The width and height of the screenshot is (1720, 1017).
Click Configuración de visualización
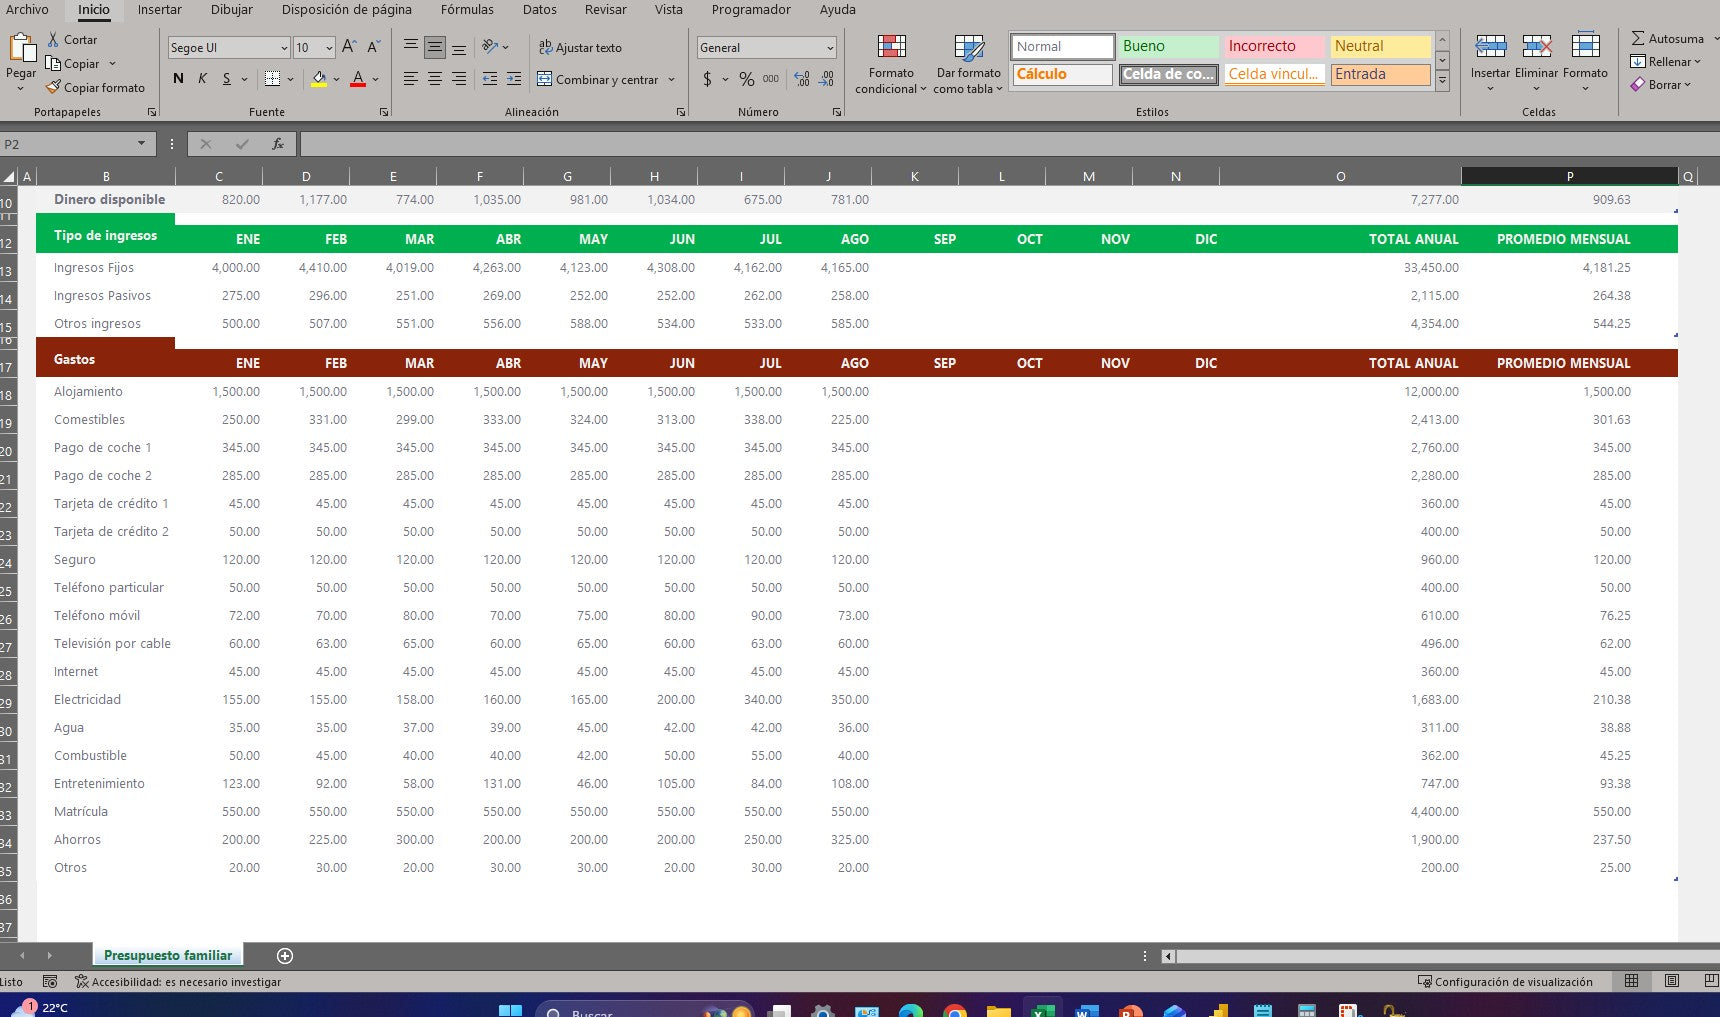pos(1505,982)
